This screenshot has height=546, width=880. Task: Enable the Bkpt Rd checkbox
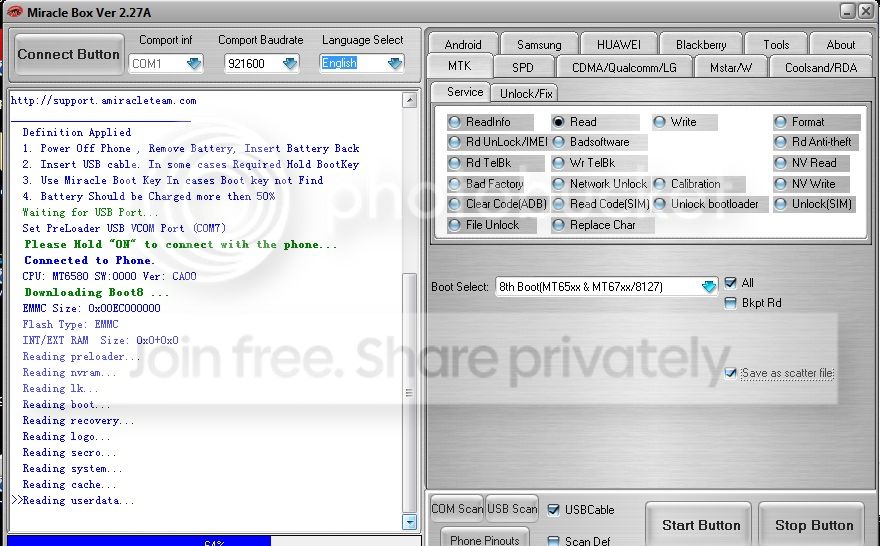tap(731, 303)
